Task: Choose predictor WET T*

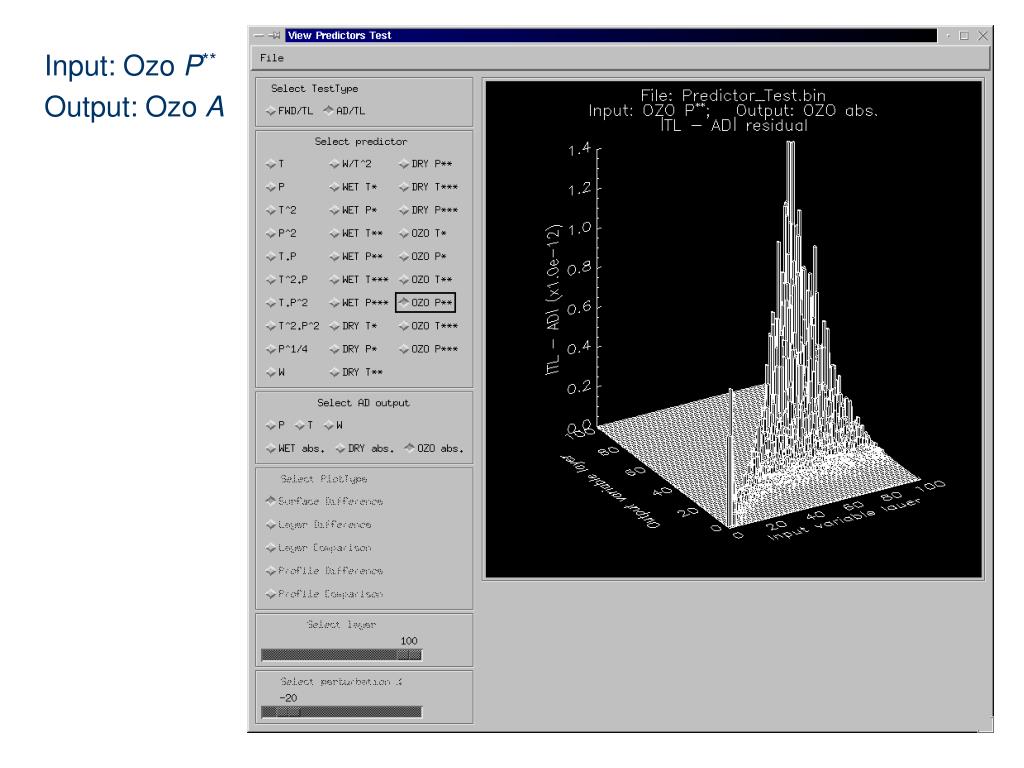Action: tap(353, 187)
